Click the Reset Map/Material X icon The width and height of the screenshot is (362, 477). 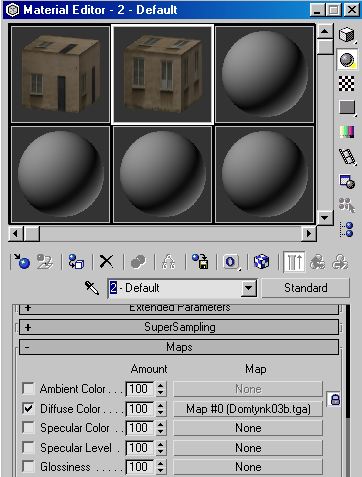point(107,262)
